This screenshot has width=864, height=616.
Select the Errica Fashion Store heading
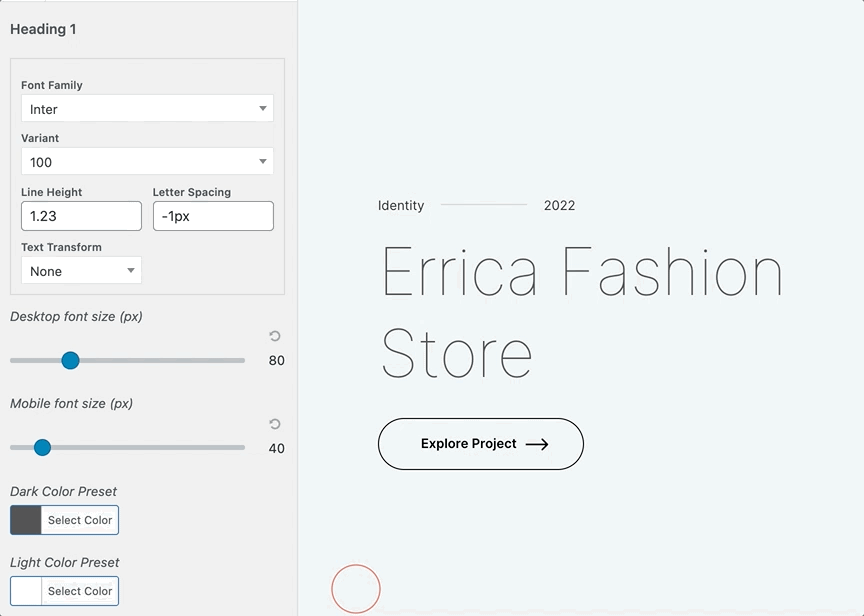tap(581, 312)
